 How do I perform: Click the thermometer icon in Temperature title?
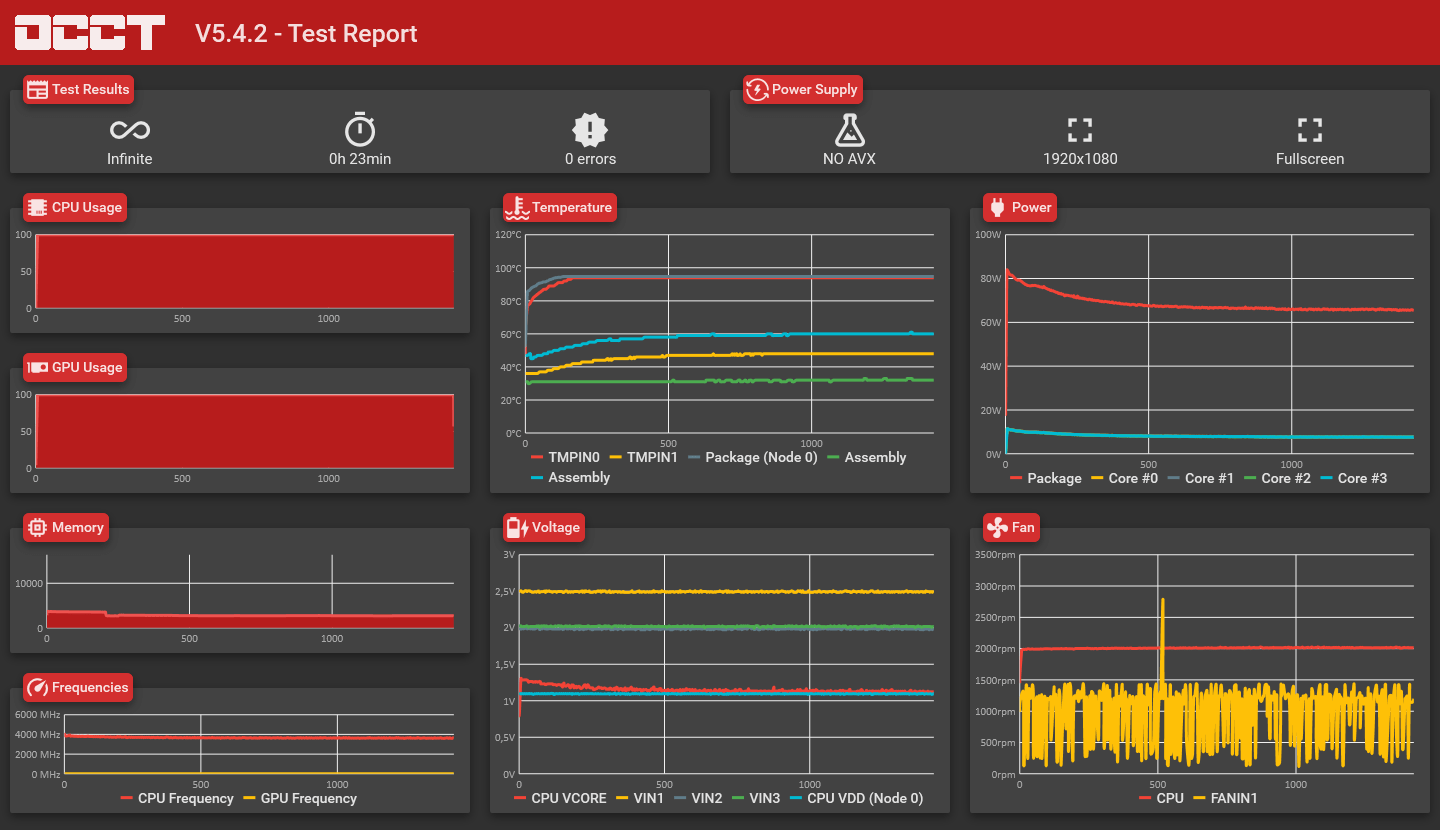(x=517, y=207)
